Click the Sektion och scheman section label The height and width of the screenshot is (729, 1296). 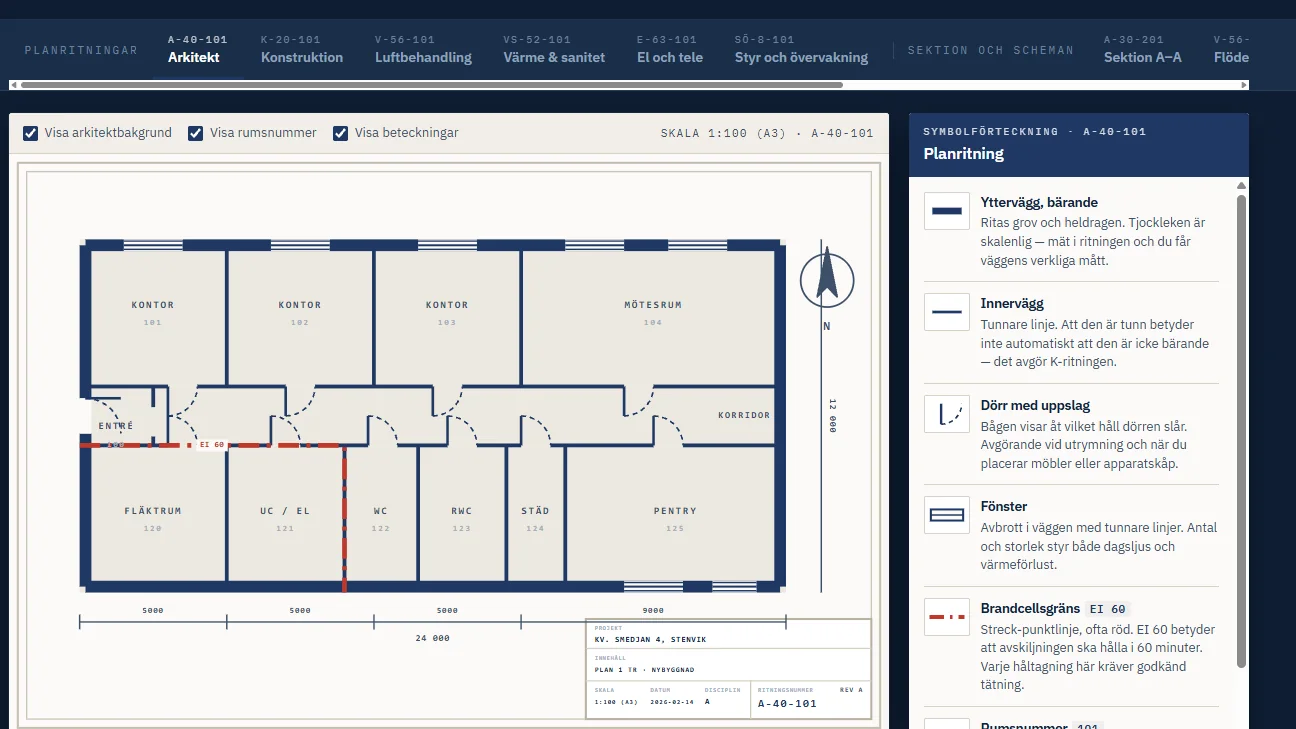990,50
